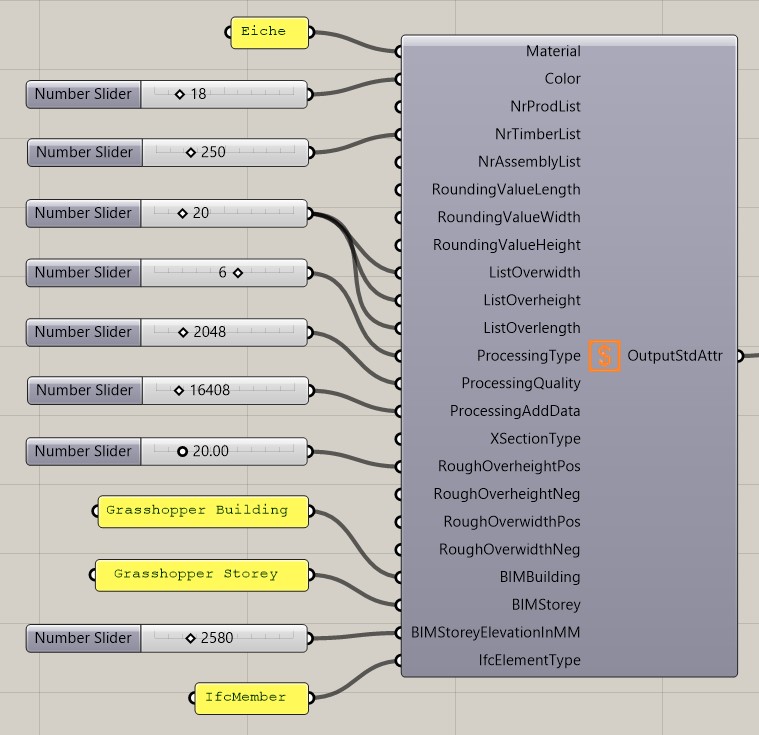Click the output grip of IfcMember panel
Viewport: 759px width, 735px height.
[x=311, y=698]
